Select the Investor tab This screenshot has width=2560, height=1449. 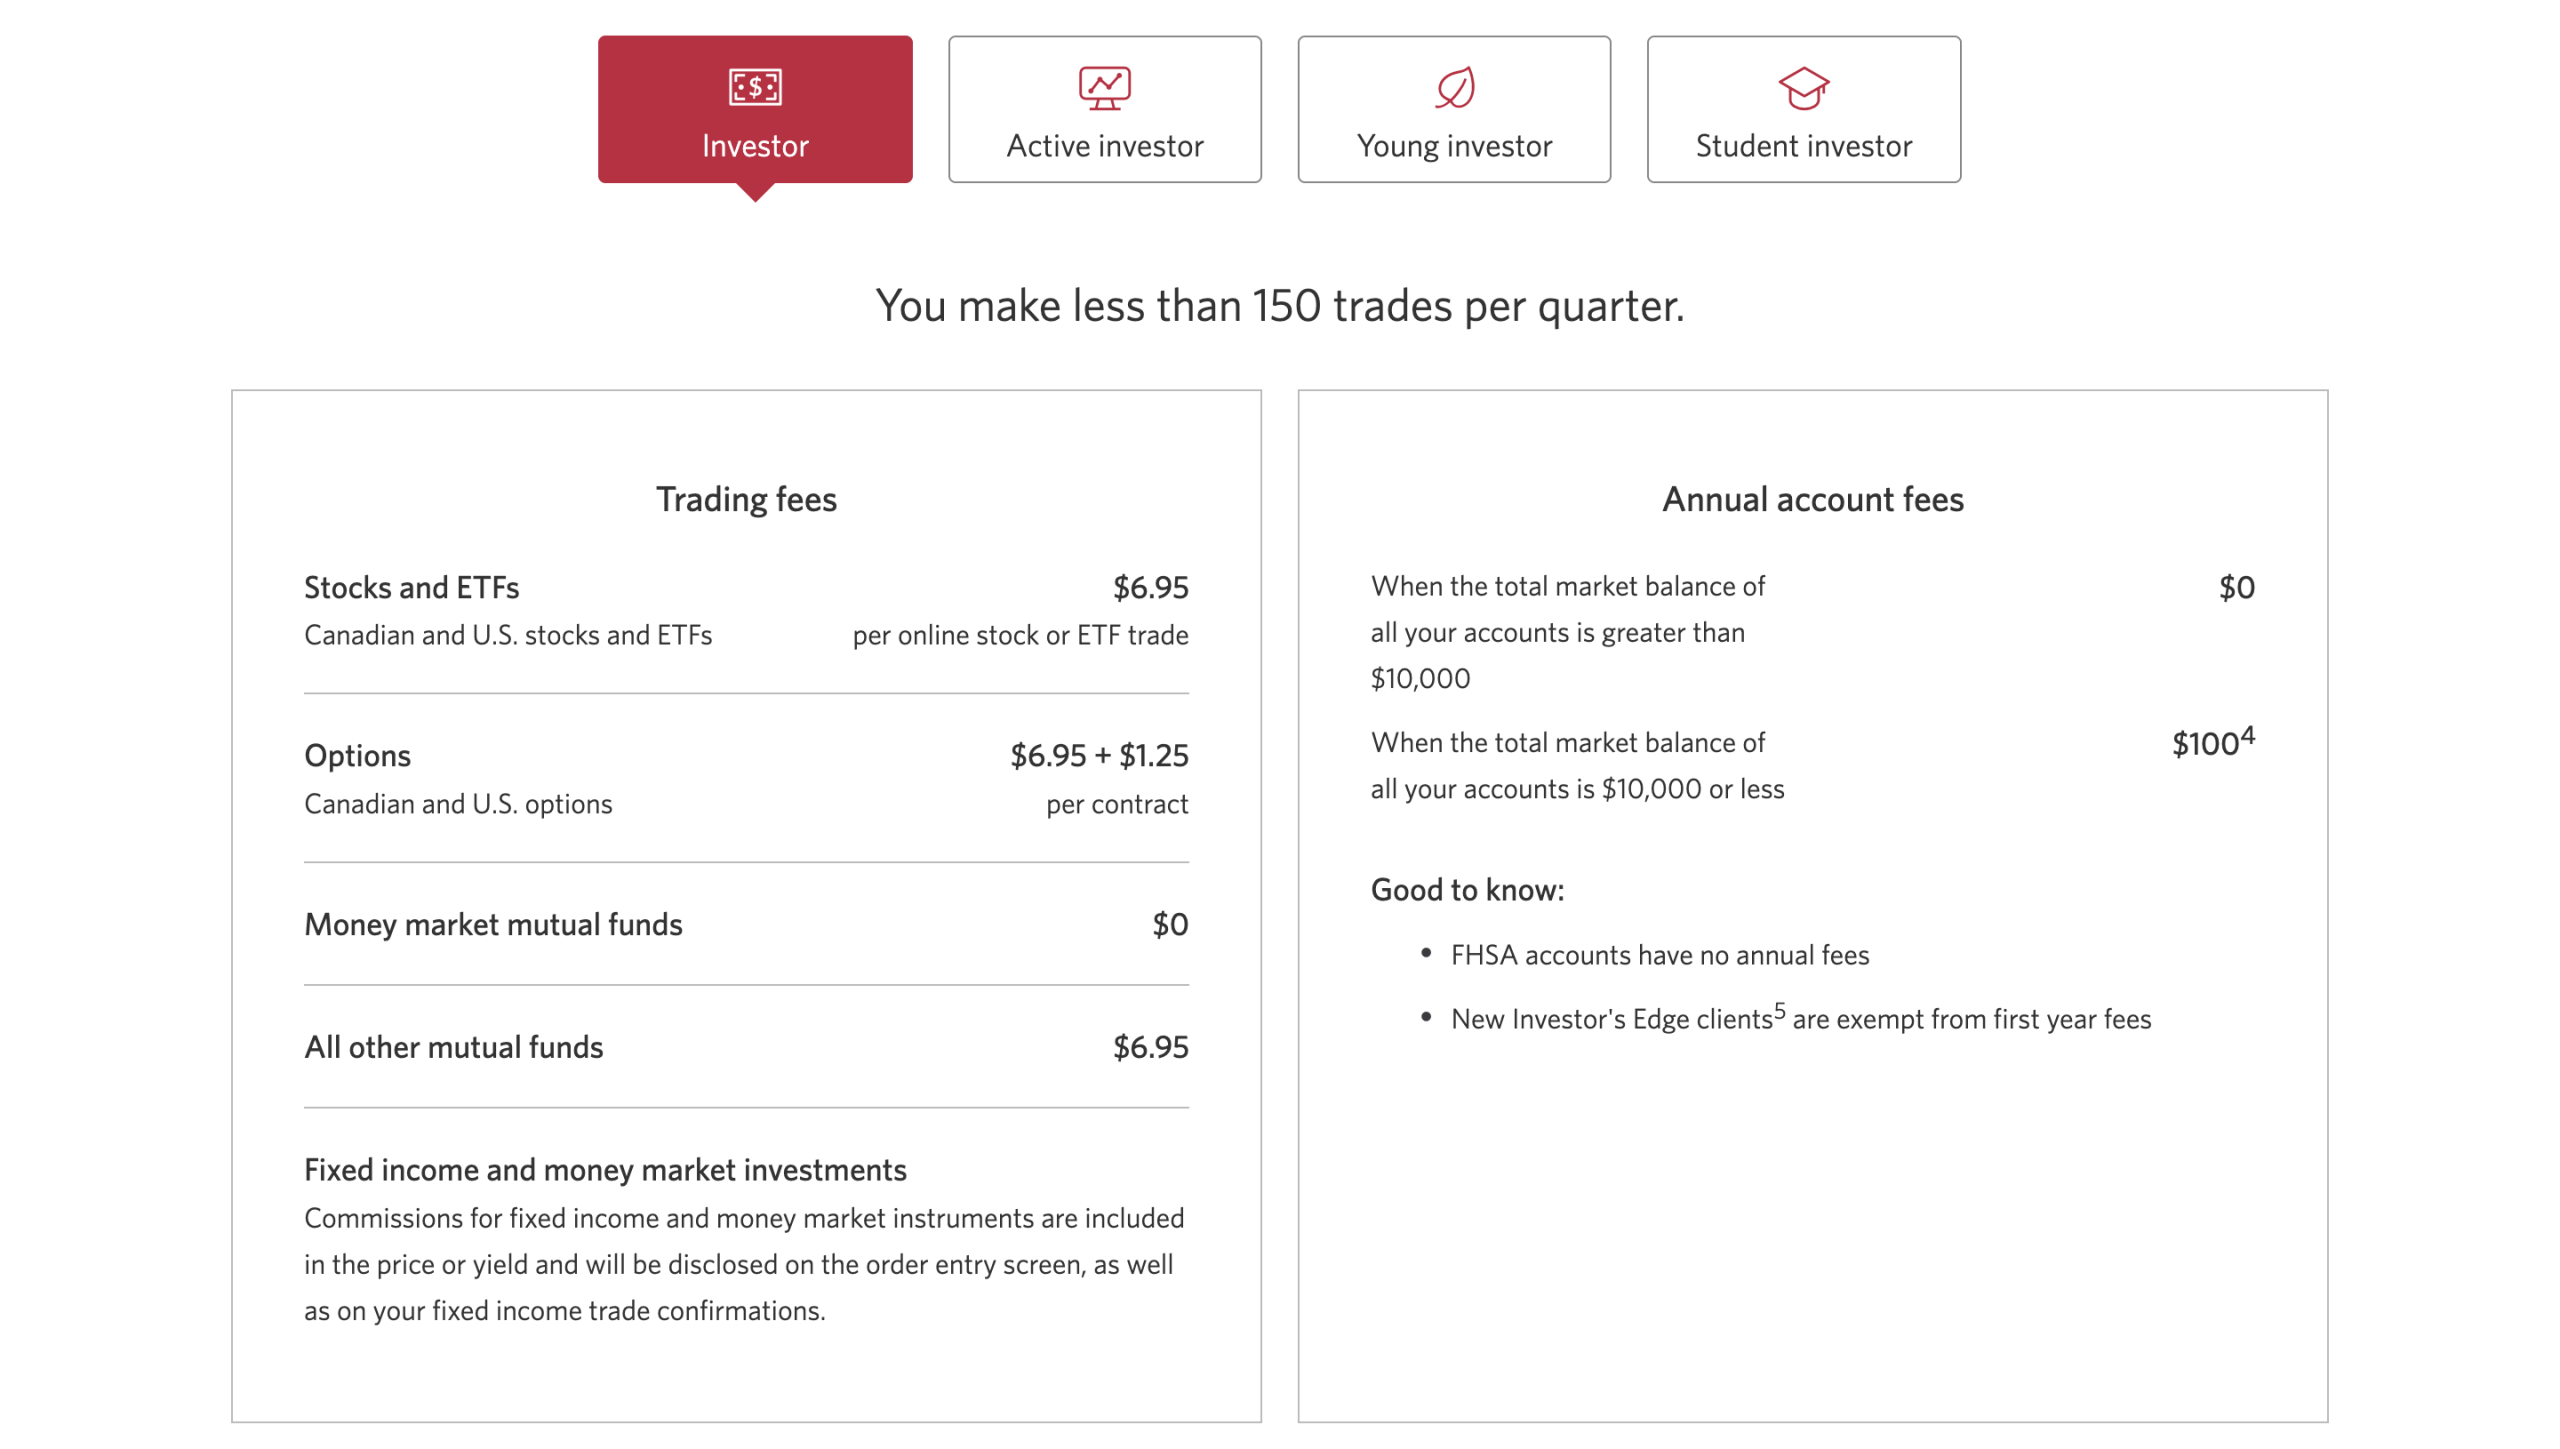755,145
